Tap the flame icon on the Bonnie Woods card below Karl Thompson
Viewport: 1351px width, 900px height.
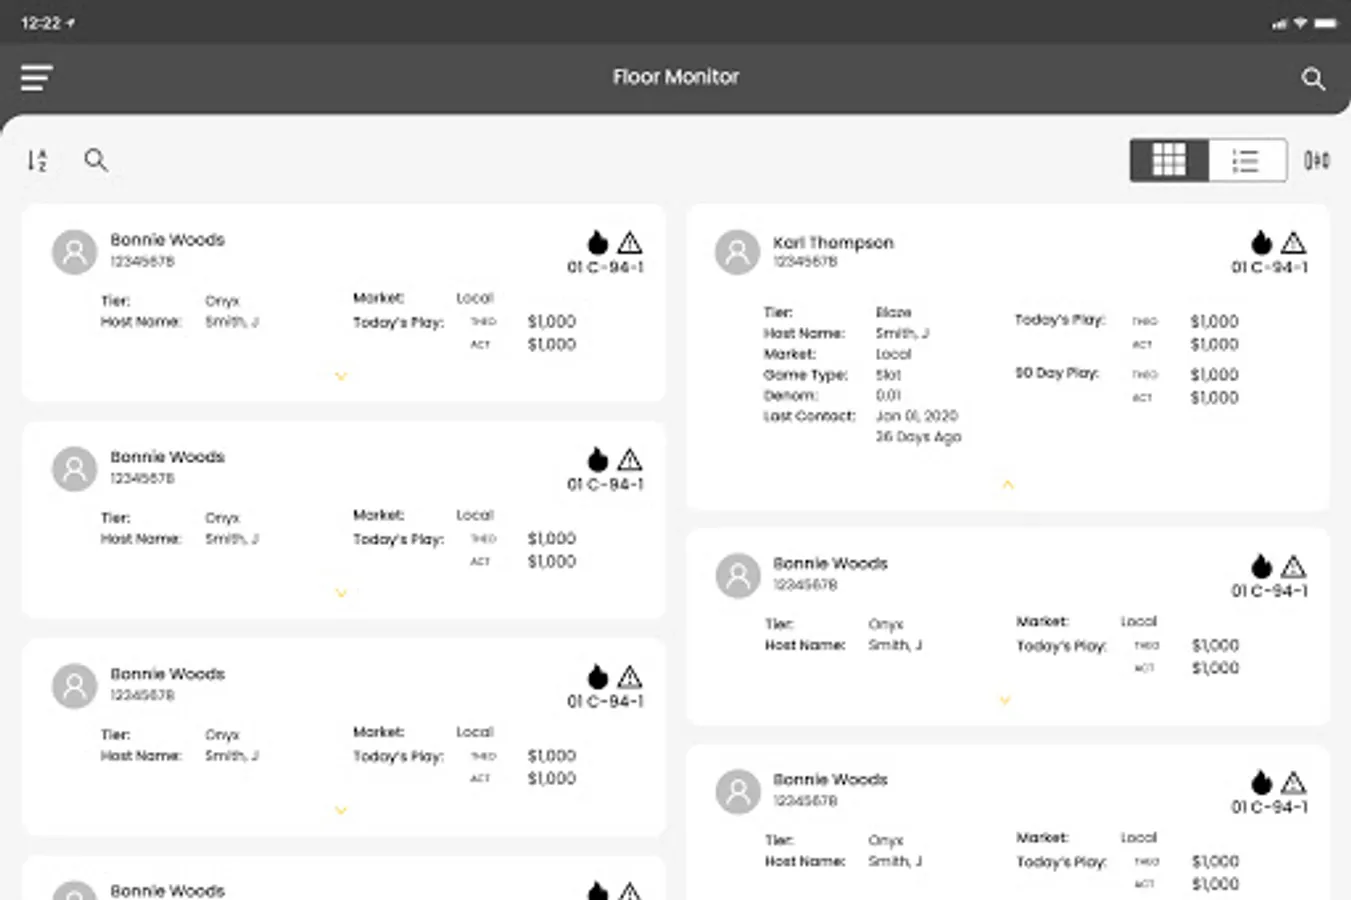1261,566
